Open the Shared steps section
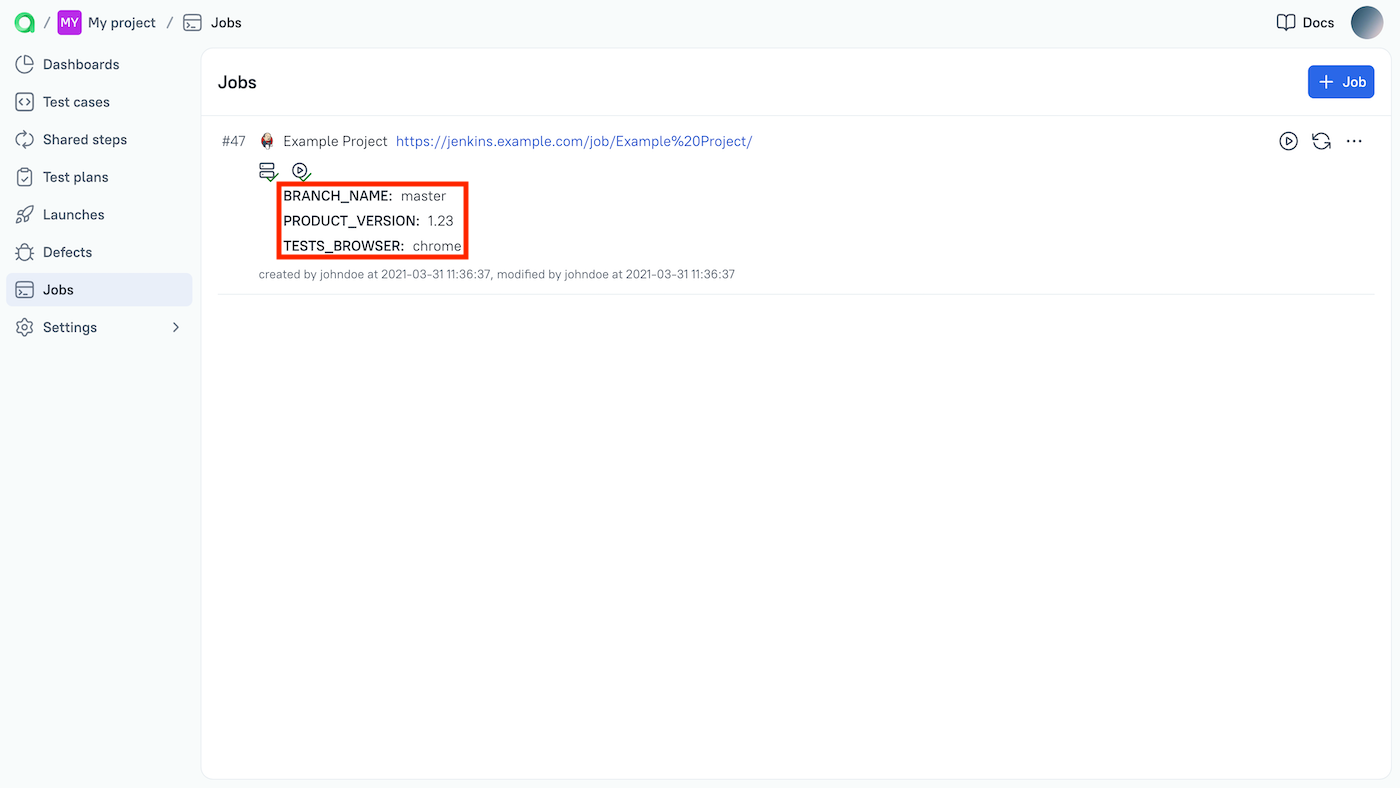 (x=85, y=139)
